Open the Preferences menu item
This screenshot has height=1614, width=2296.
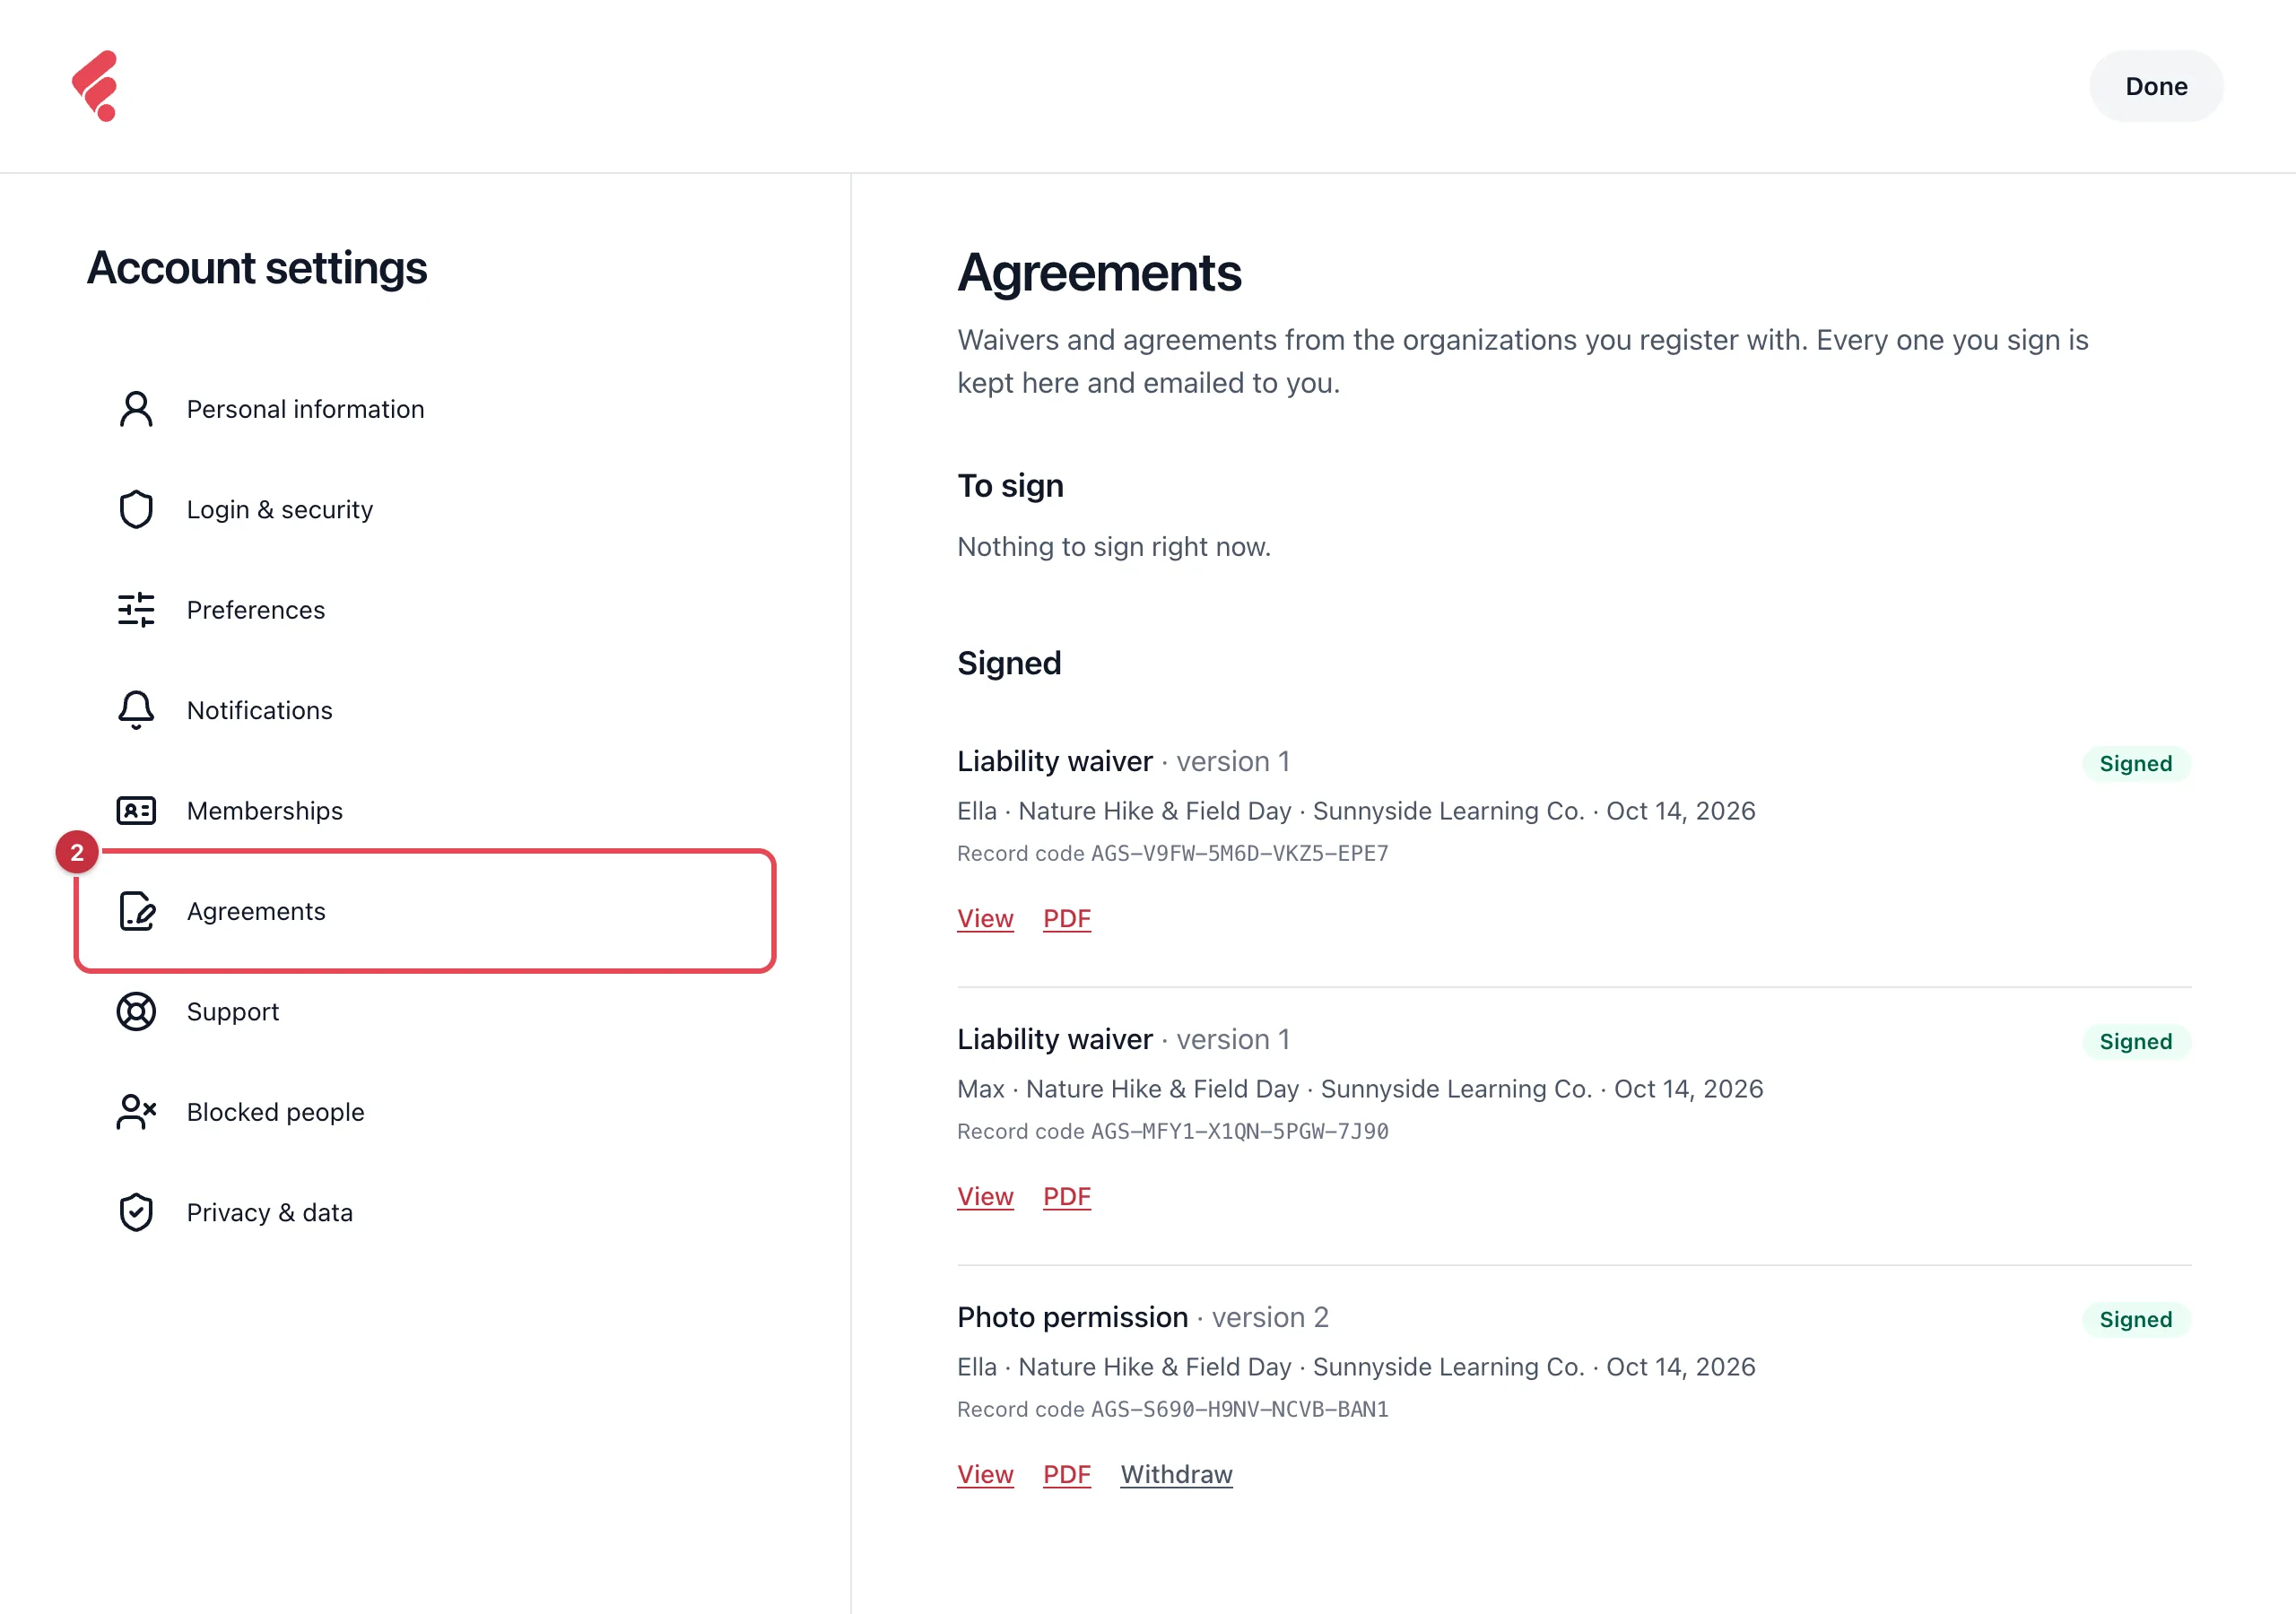click(425, 610)
